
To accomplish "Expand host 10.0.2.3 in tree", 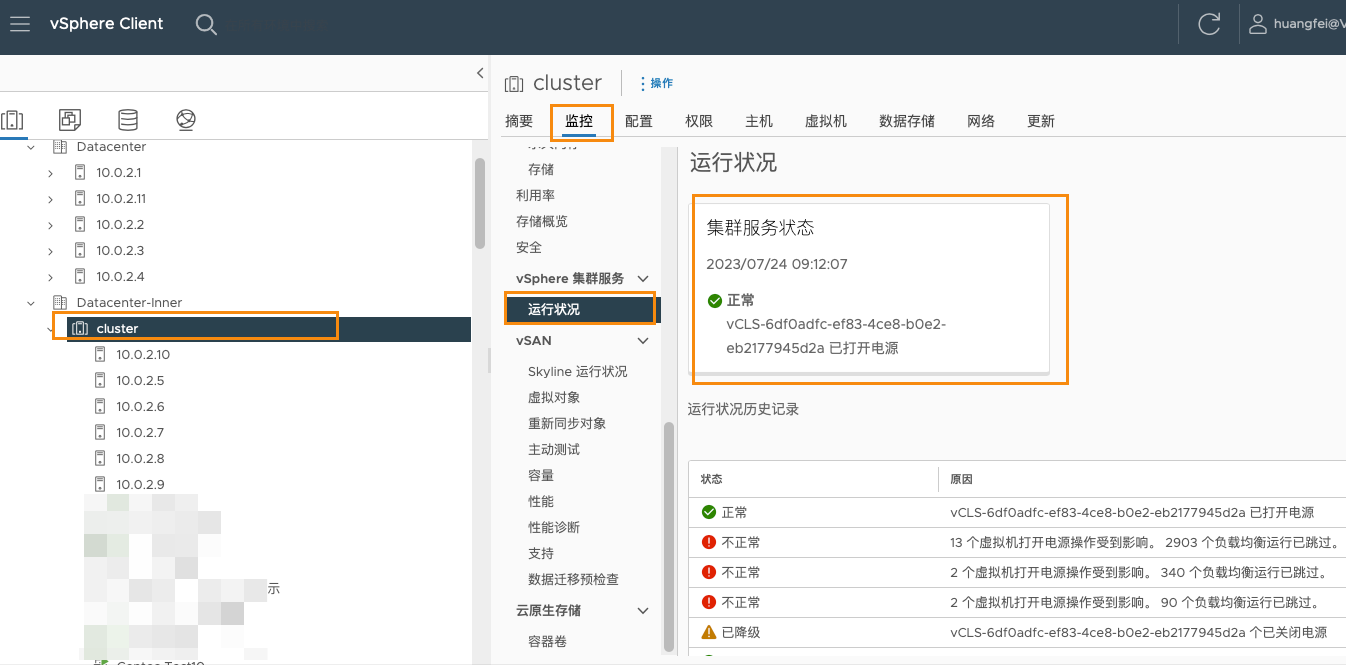I will [51, 251].
